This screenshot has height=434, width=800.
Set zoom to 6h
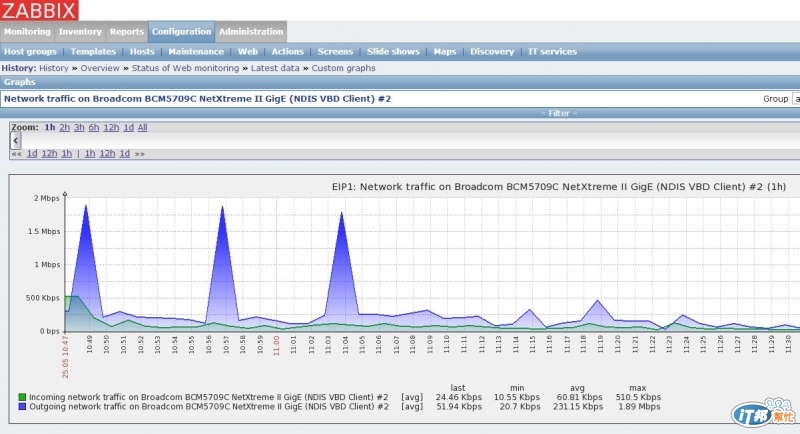tap(94, 127)
